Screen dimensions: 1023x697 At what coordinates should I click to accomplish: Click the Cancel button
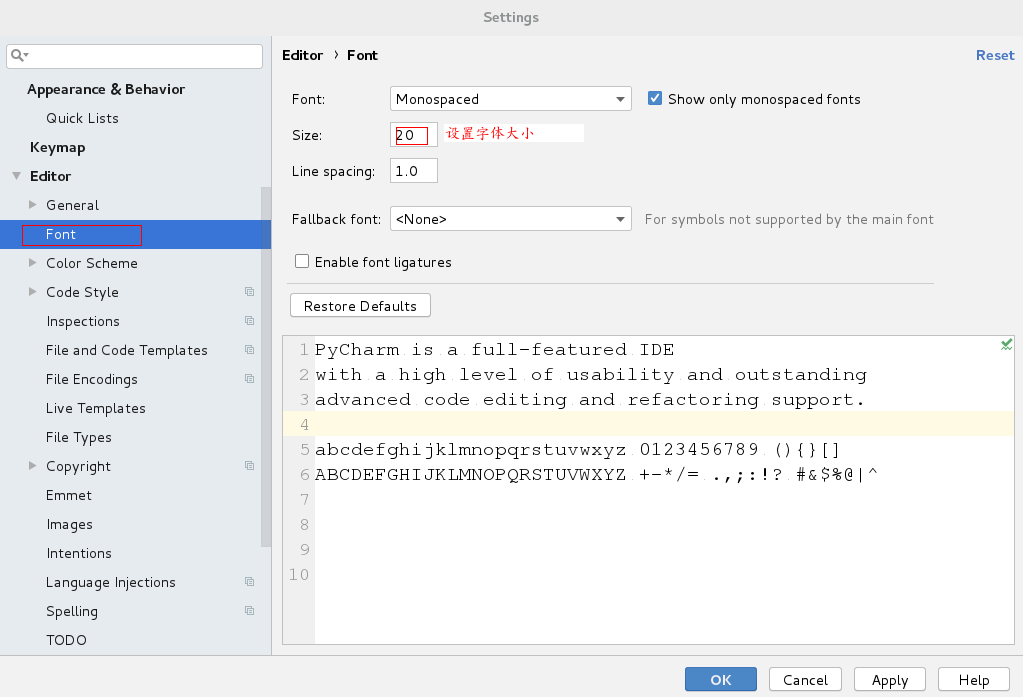pos(805,679)
